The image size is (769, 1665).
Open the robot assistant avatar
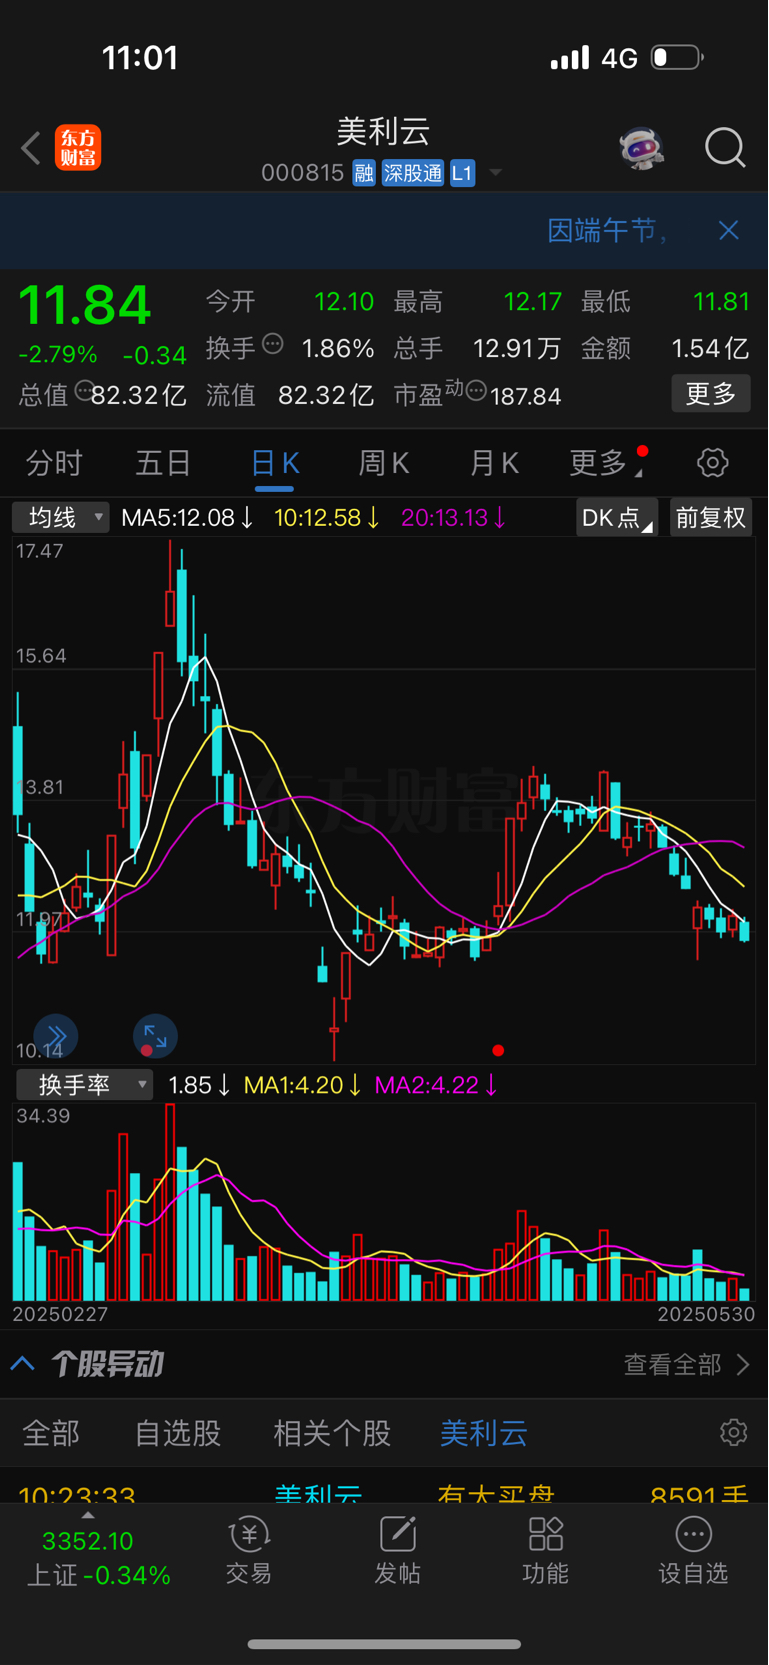pyautogui.click(x=641, y=148)
